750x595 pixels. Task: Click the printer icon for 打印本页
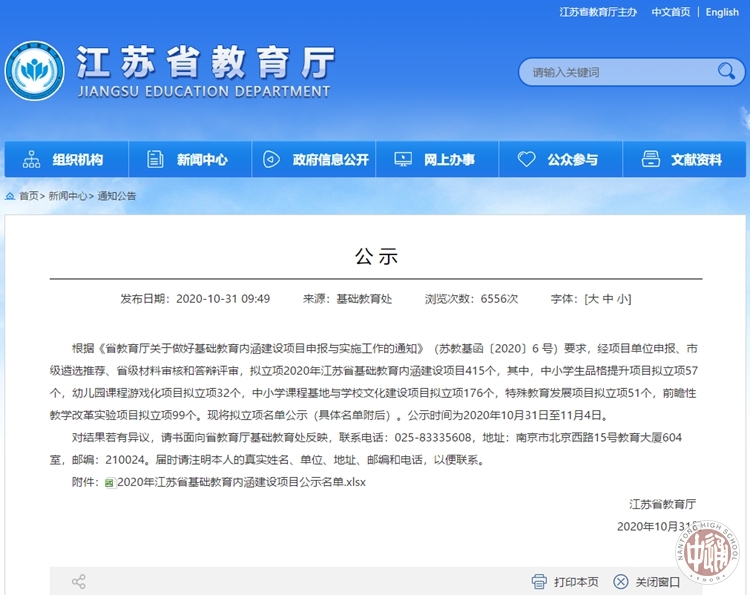tap(539, 581)
